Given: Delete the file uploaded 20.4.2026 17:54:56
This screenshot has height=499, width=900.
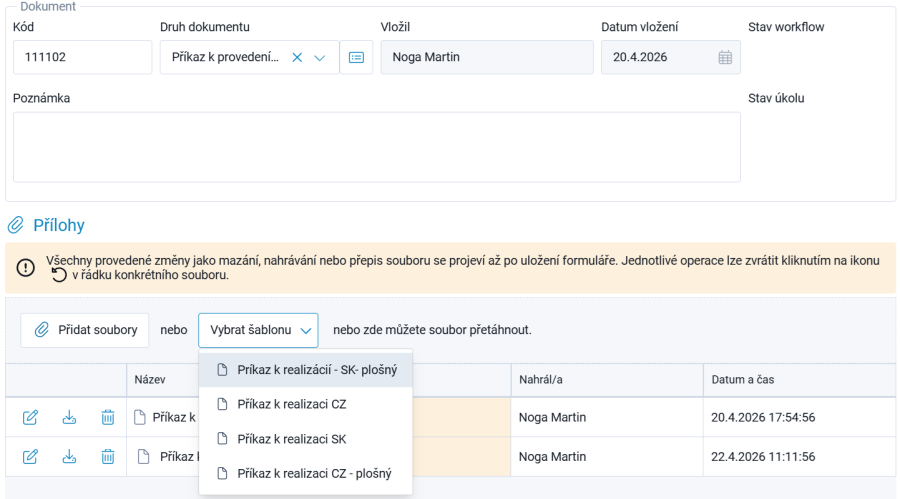Looking at the screenshot, I should point(108,417).
